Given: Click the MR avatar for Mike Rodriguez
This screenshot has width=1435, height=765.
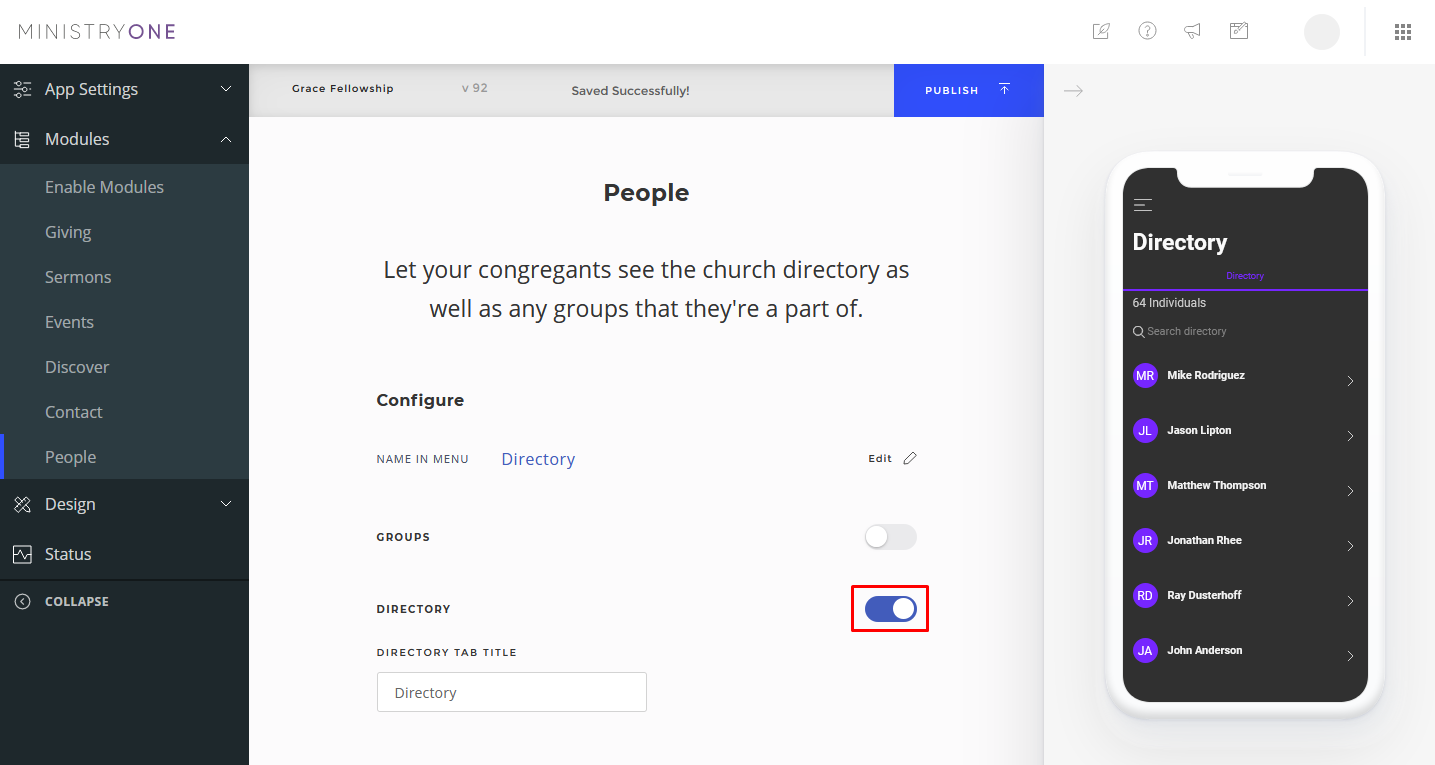Looking at the screenshot, I should pyautogui.click(x=1145, y=376).
